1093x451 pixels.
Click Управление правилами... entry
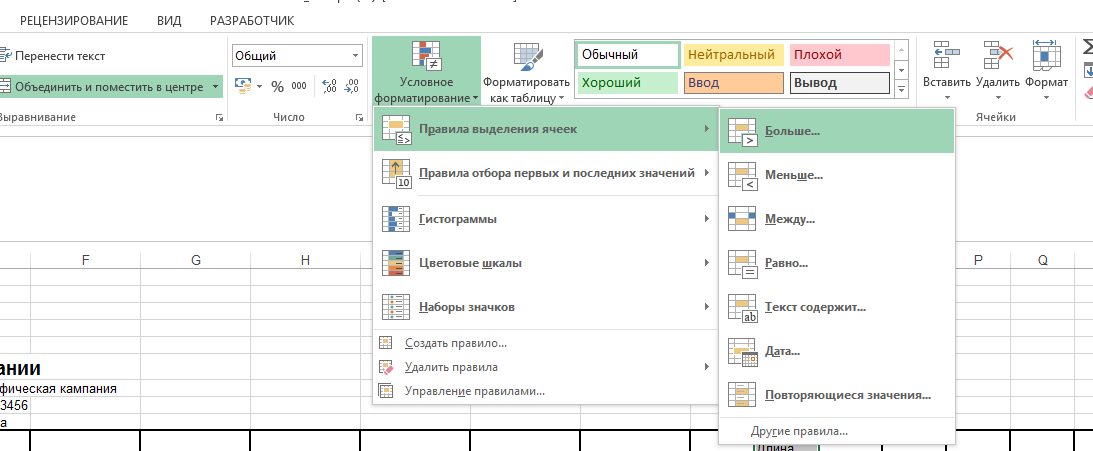475,391
